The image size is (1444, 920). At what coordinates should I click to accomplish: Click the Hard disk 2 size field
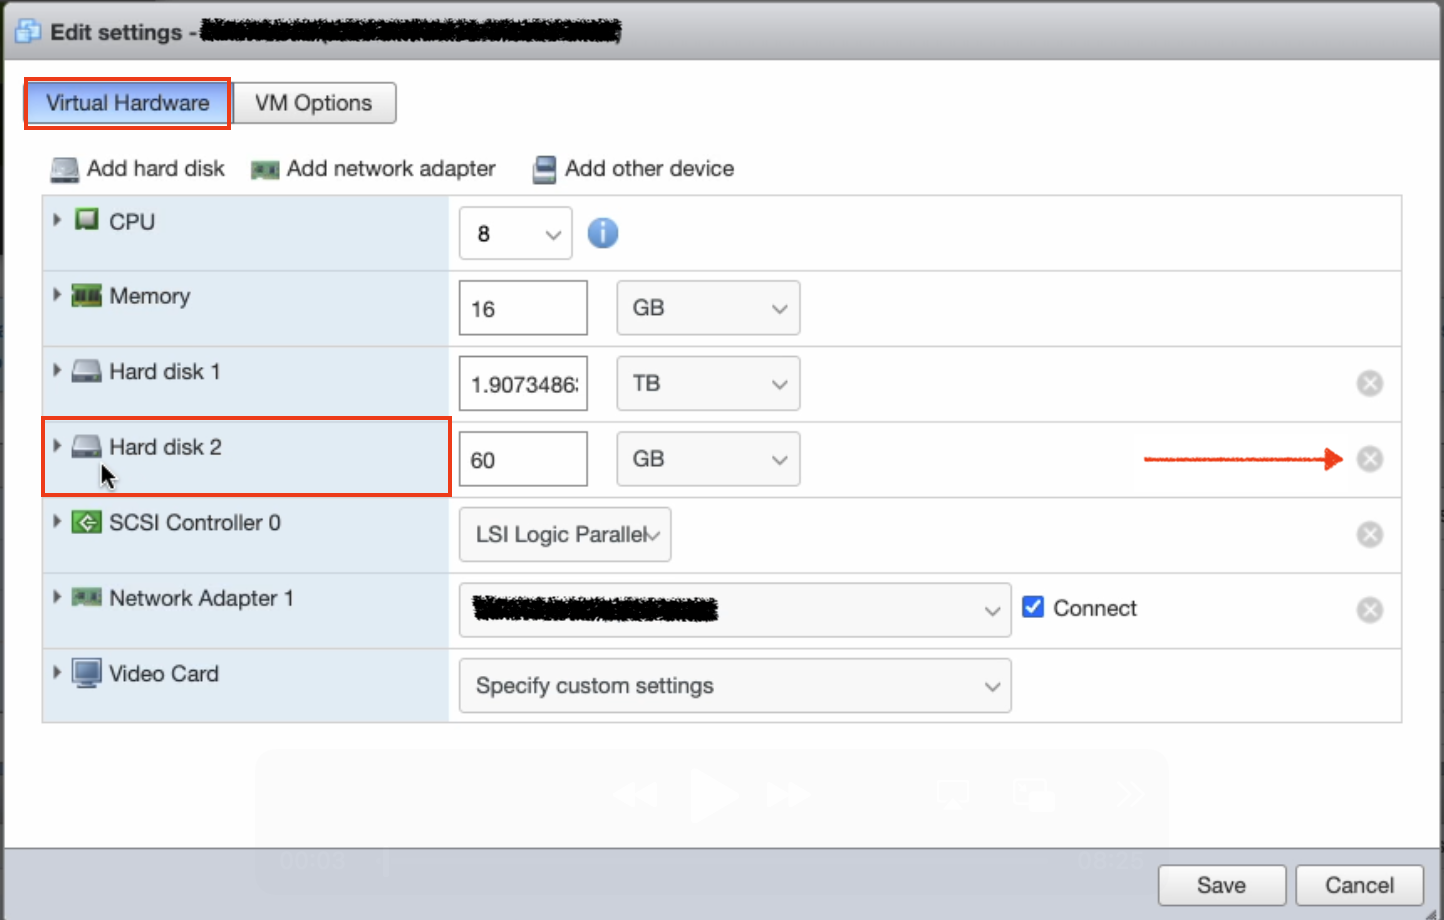(523, 460)
